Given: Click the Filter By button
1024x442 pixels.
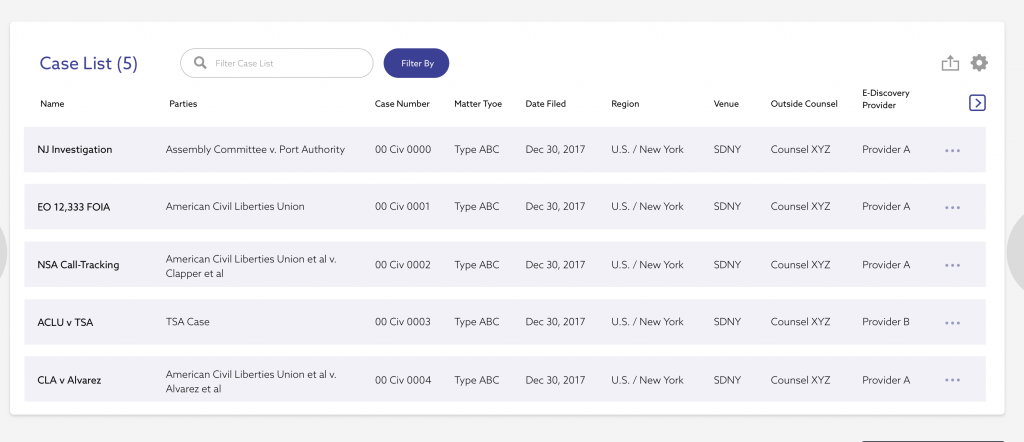Looking at the screenshot, I should click(x=416, y=63).
